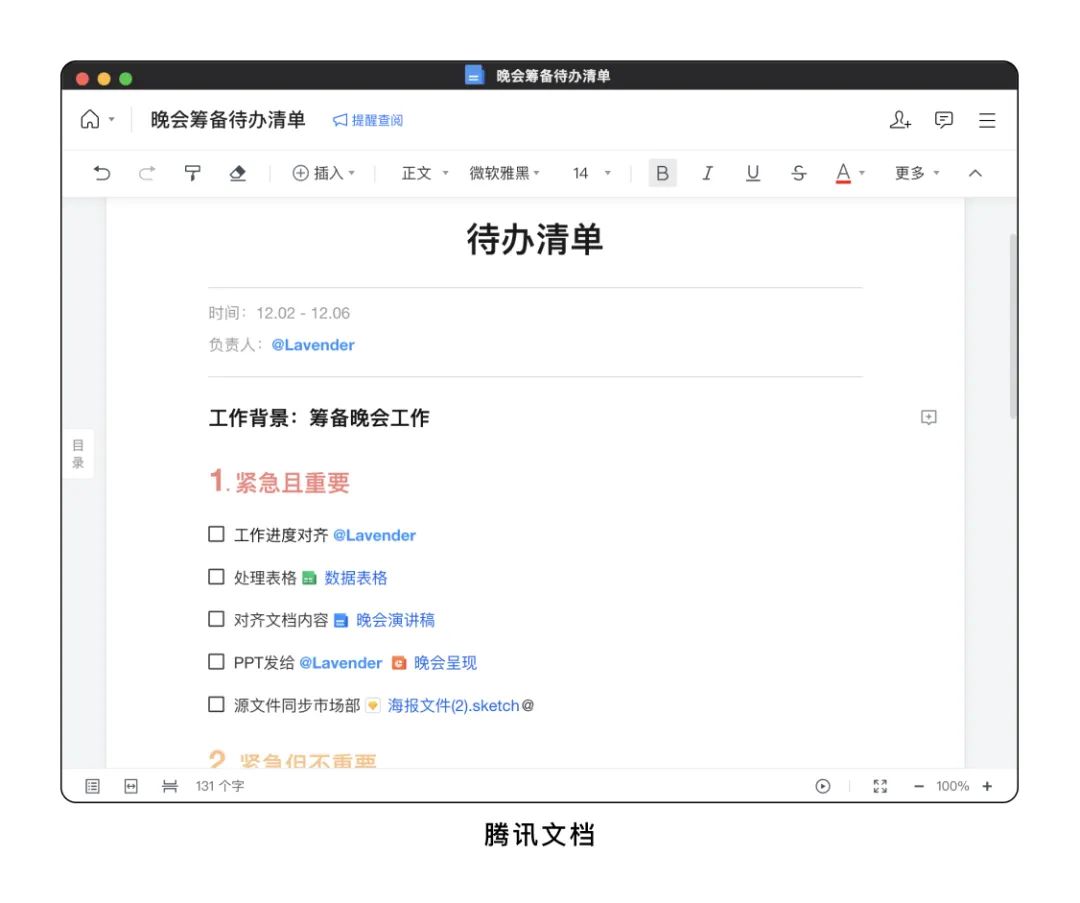Click the 提醒查阅 reminder link
This screenshot has width=1080, height=903.
tap(368, 121)
